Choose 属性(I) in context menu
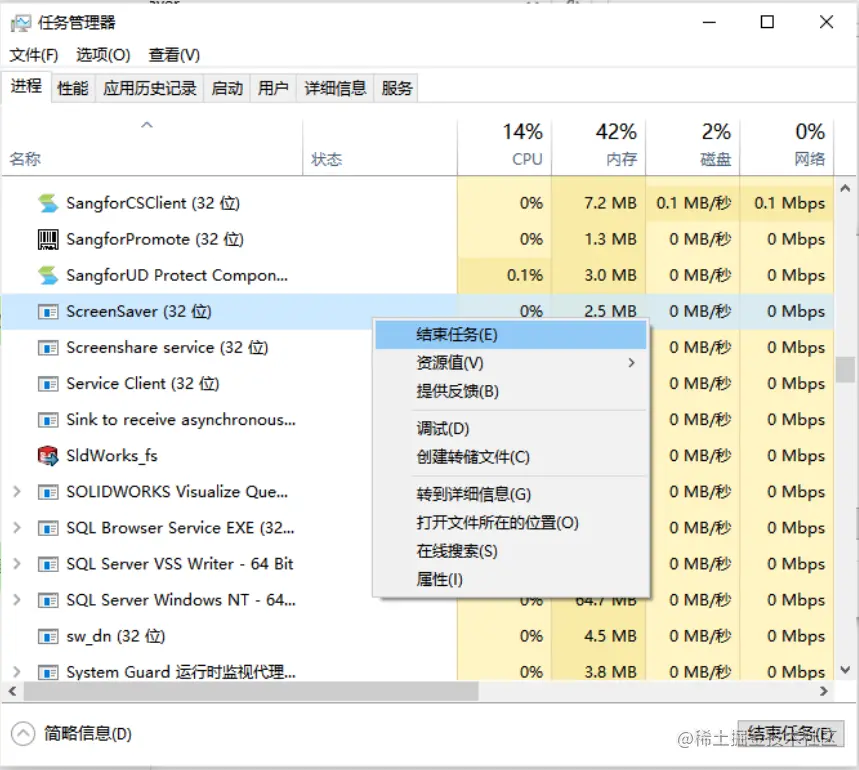Viewport: 859px width, 770px height. (x=511, y=579)
